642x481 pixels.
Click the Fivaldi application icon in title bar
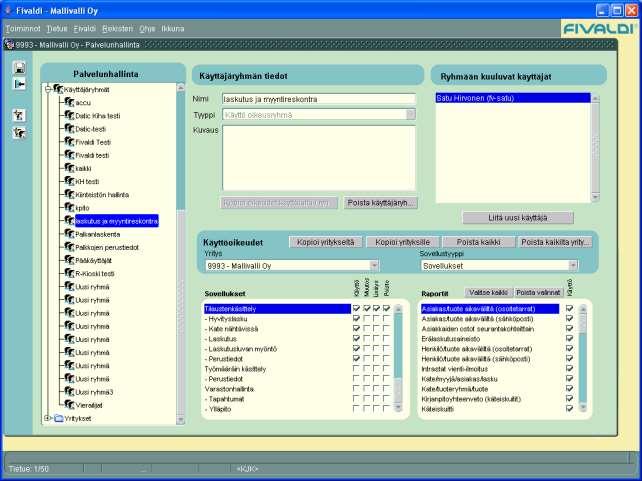click(8, 10)
